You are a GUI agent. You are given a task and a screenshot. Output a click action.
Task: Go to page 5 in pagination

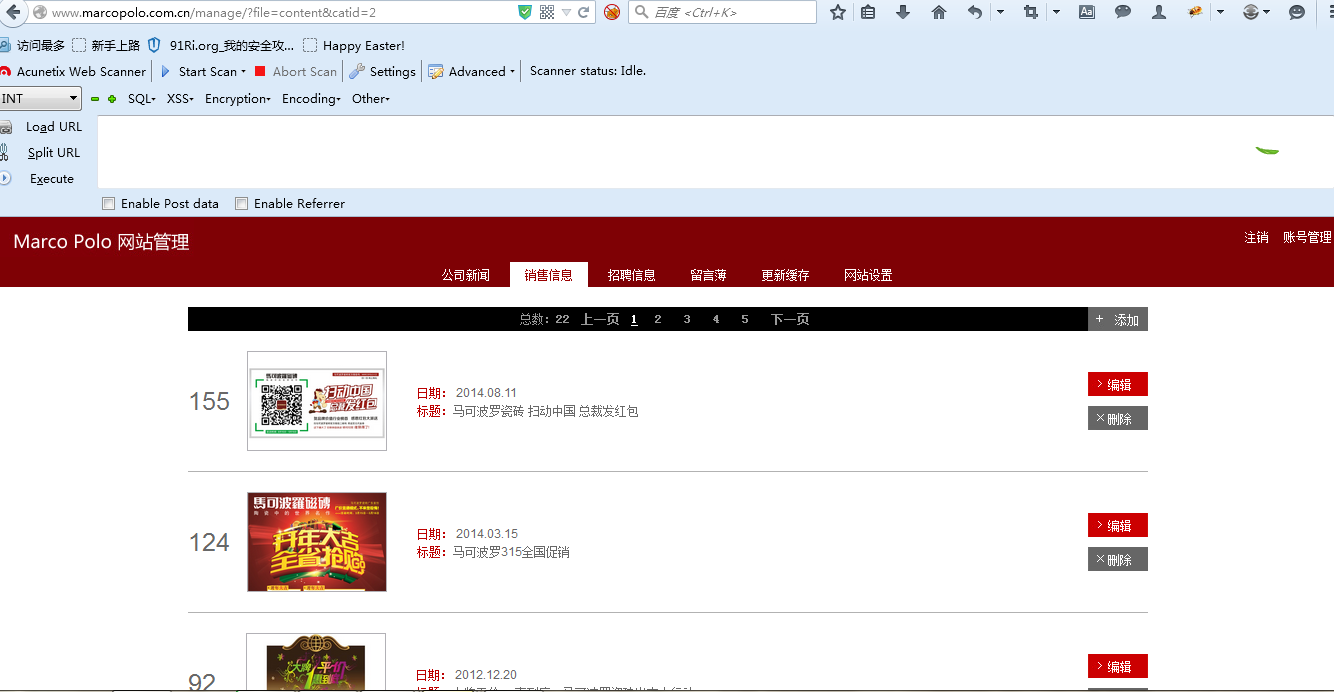pyautogui.click(x=745, y=319)
